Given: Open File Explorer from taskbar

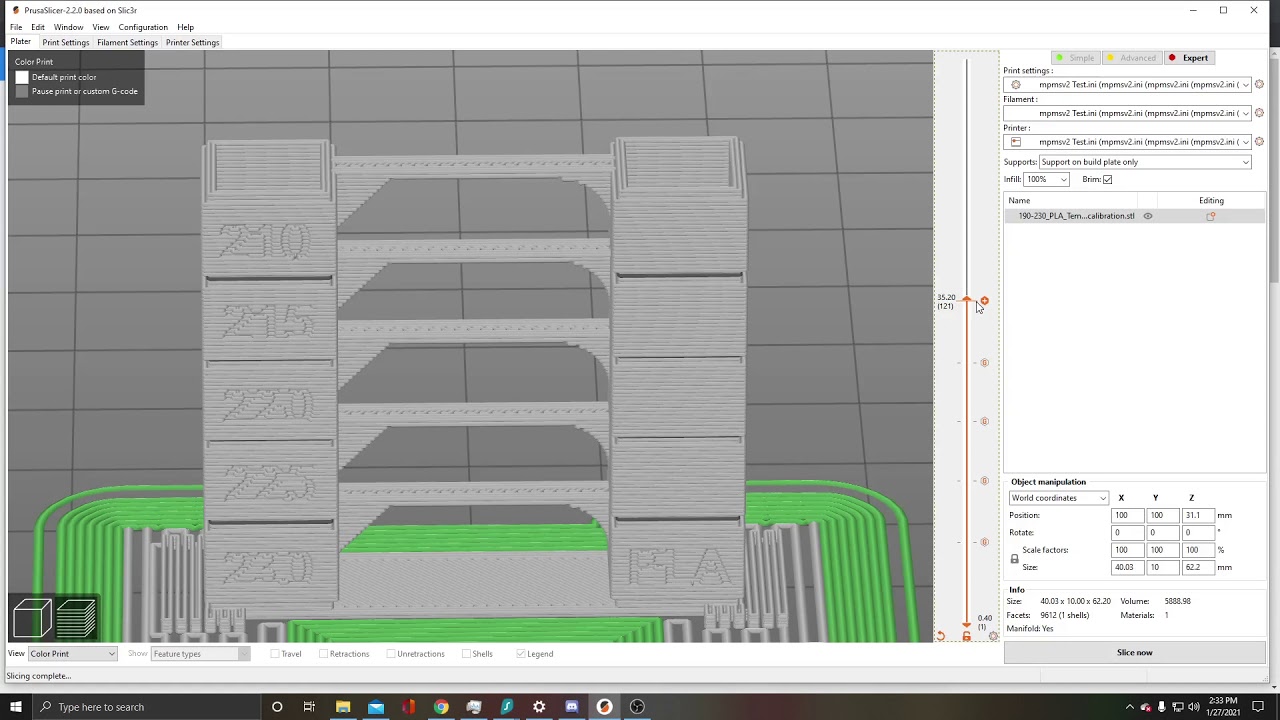Looking at the screenshot, I should point(343,707).
